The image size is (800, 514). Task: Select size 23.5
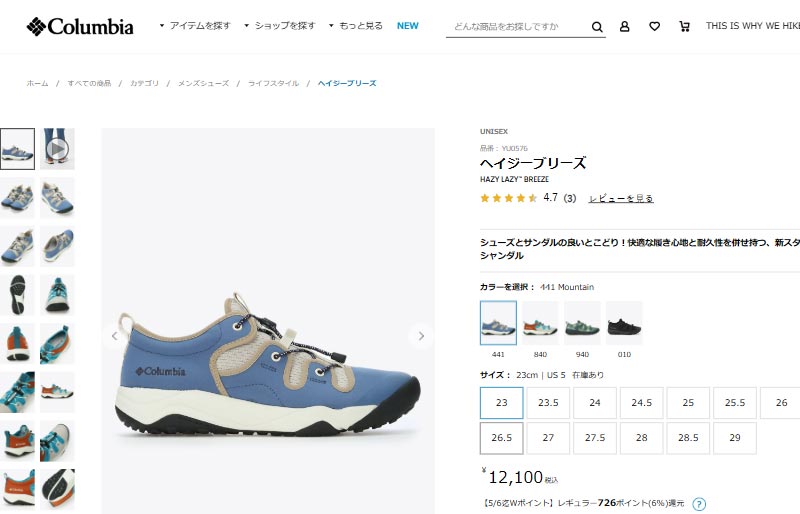point(548,403)
